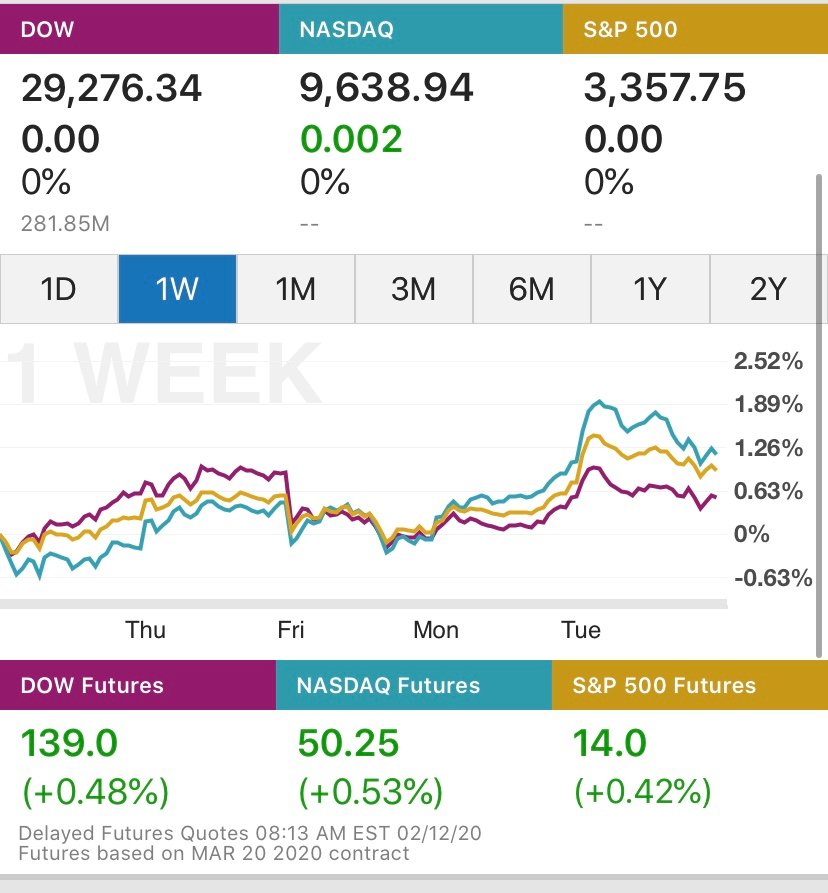Image resolution: width=828 pixels, height=893 pixels.
Task: Switch chart to 3M range
Action: point(414,289)
